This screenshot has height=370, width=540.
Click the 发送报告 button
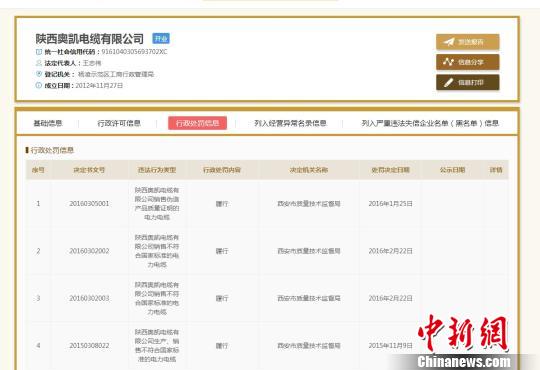tap(467, 42)
